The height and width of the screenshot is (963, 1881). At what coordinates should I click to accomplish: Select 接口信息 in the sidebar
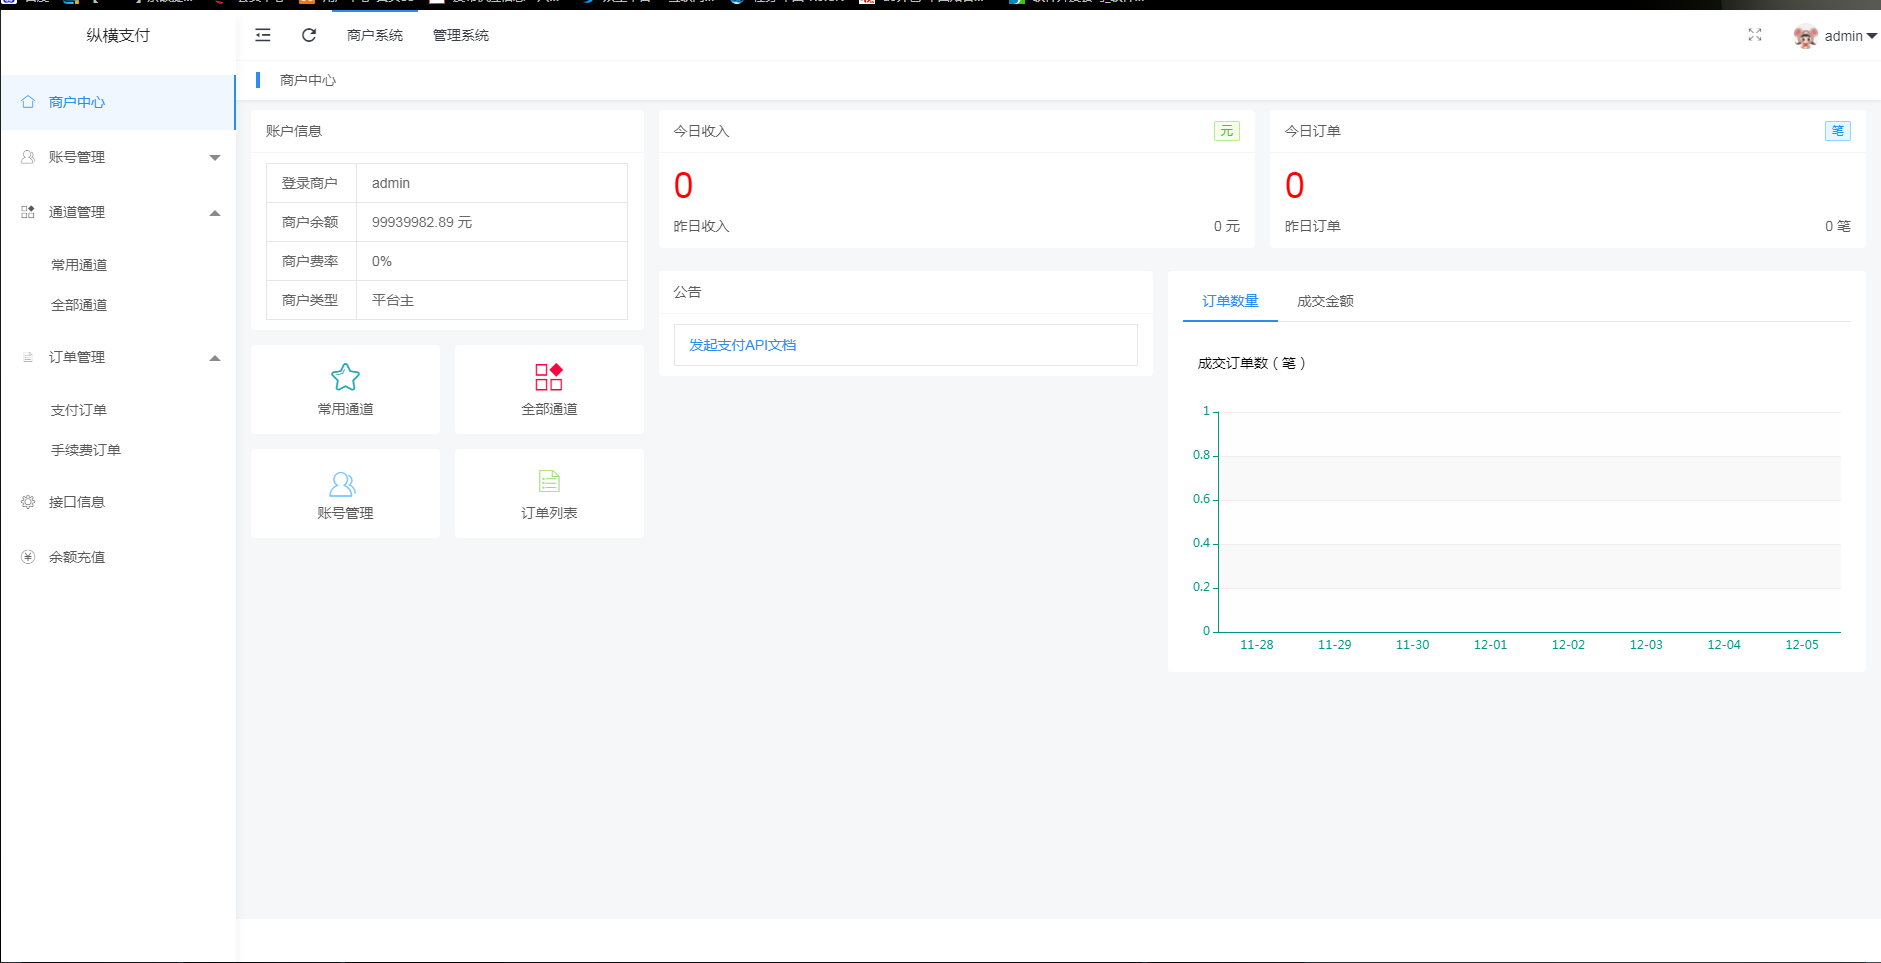coord(77,502)
